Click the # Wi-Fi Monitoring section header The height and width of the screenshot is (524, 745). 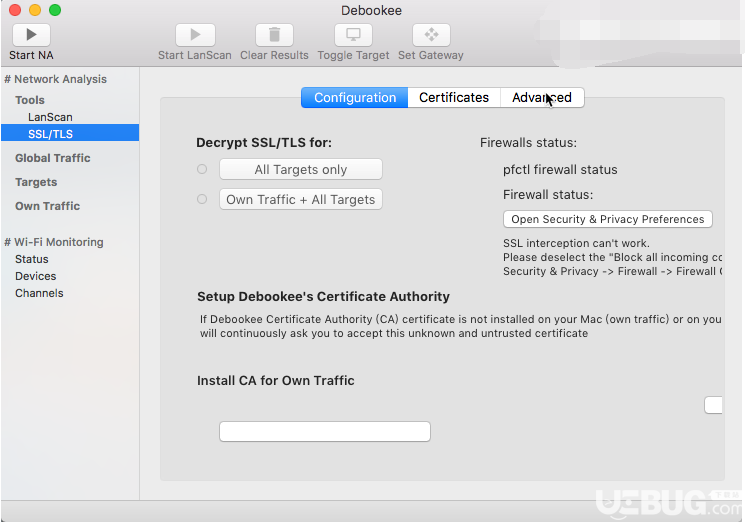click(54, 242)
